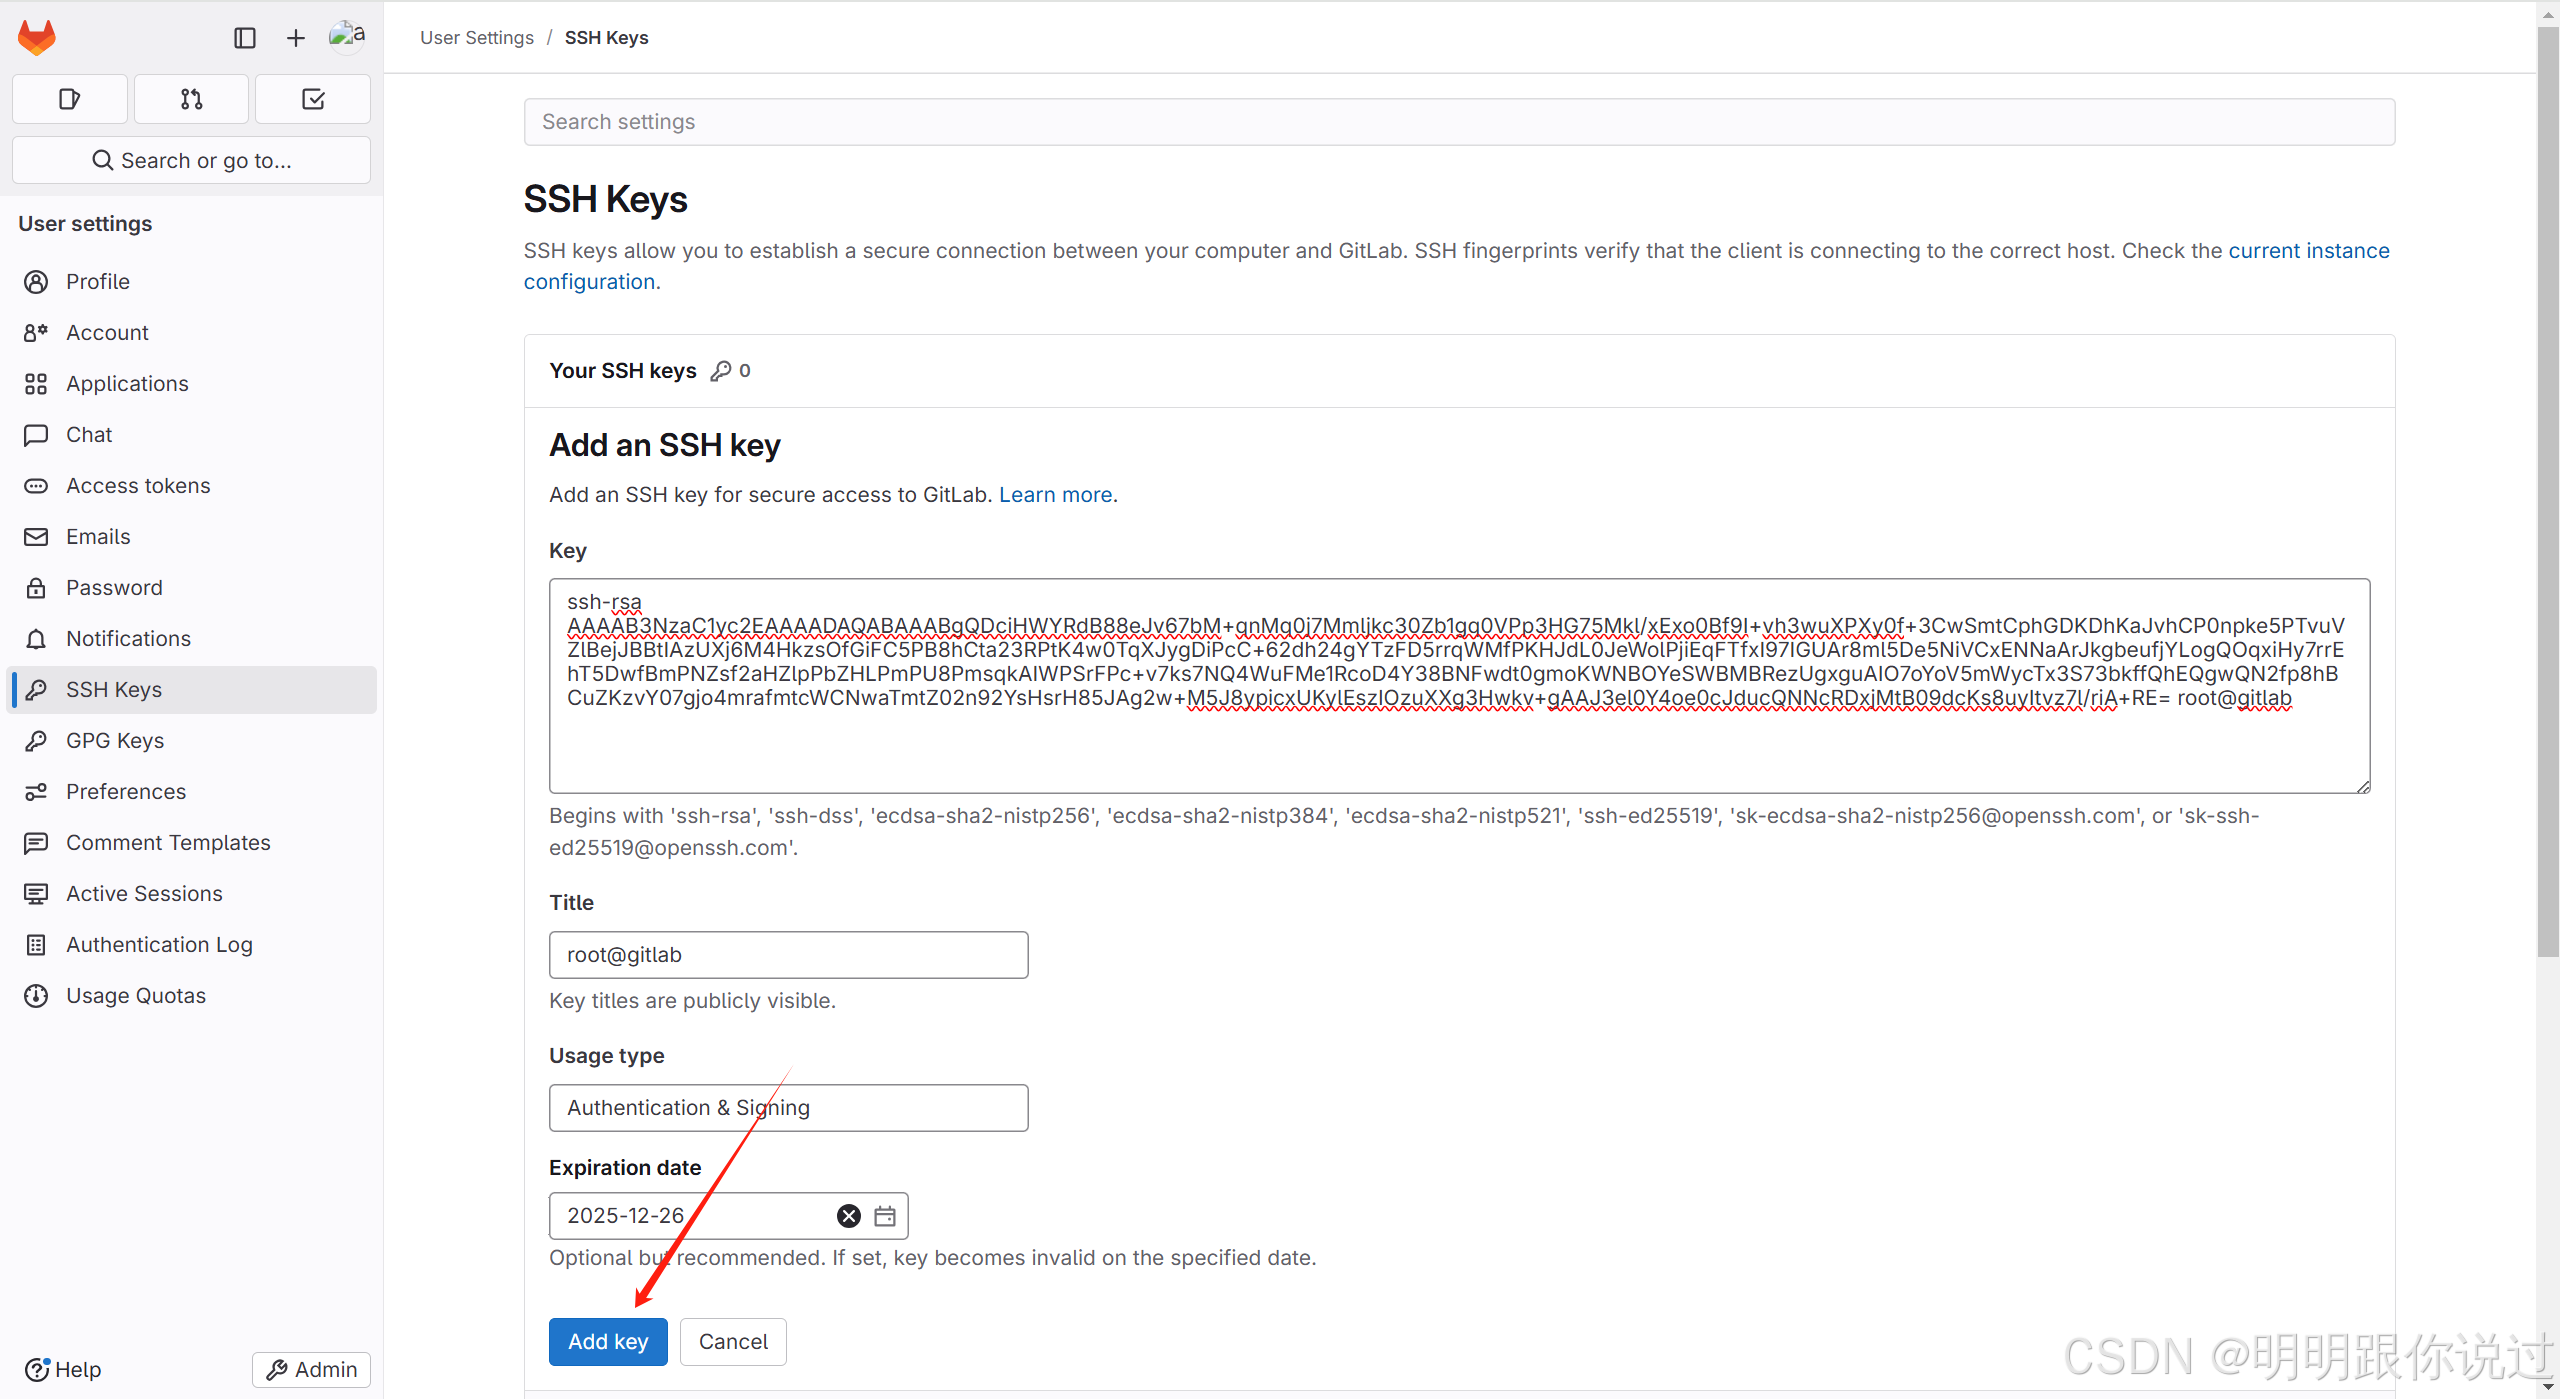2560x1399 pixels.
Task: Open the Learn more link
Action: pyautogui.click(x=1056, y=495)
